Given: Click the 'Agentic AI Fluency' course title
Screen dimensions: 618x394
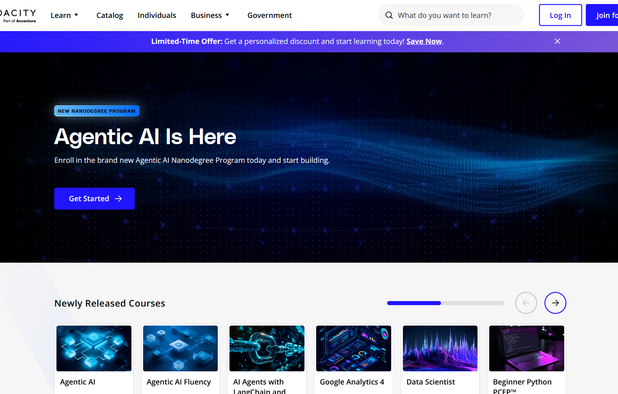Looking at the screenshot, I should click(179, 382).
